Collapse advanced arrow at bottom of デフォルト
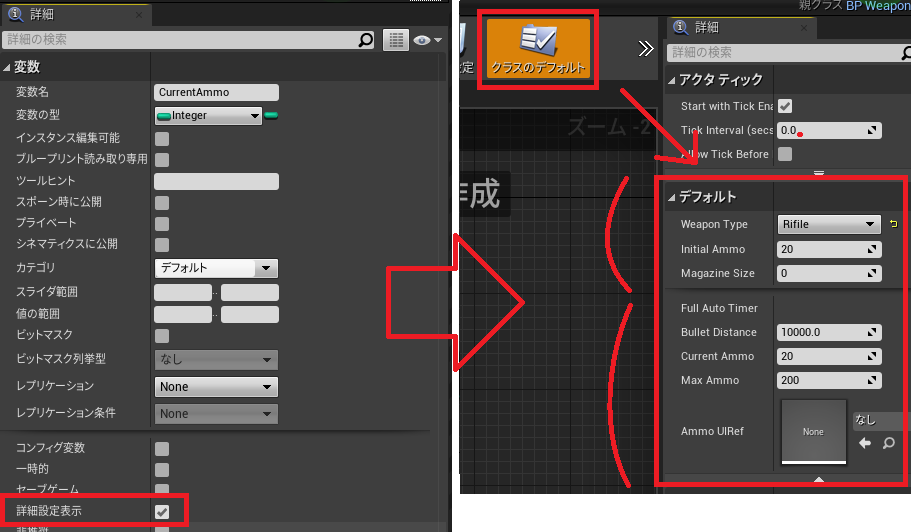 [819, 479]
